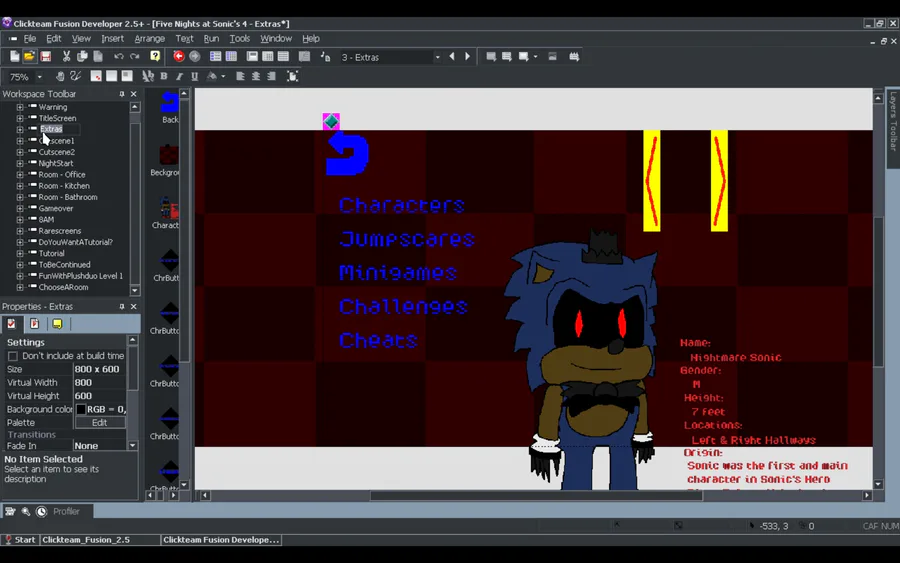Expand the Gameover frame tree node

(20, 208)
